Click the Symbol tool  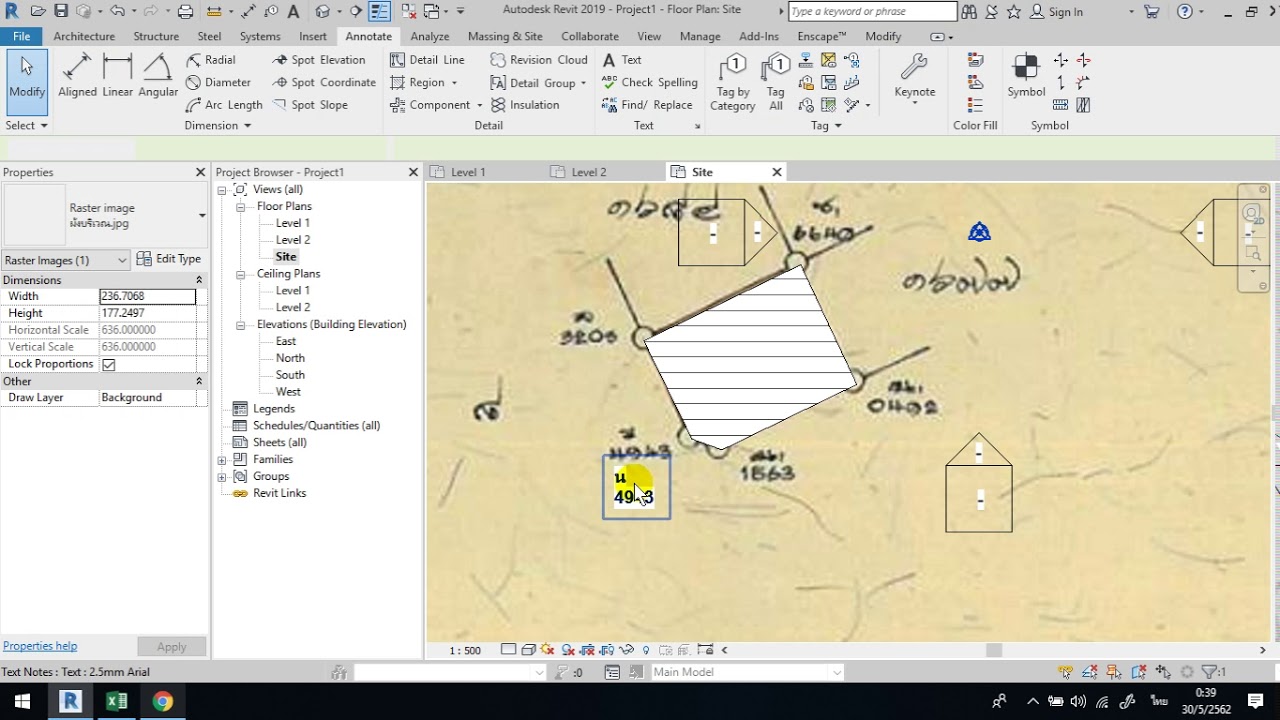pyautogui.click(x=1026, y=76)
